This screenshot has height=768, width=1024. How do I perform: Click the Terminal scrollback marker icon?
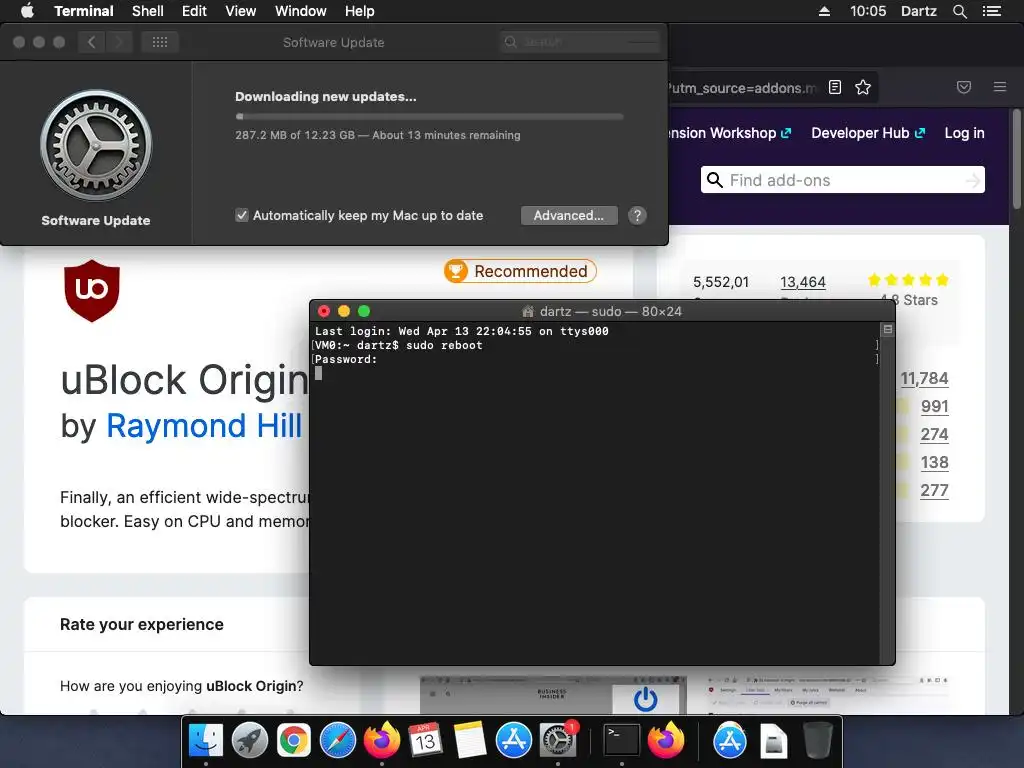888,330
